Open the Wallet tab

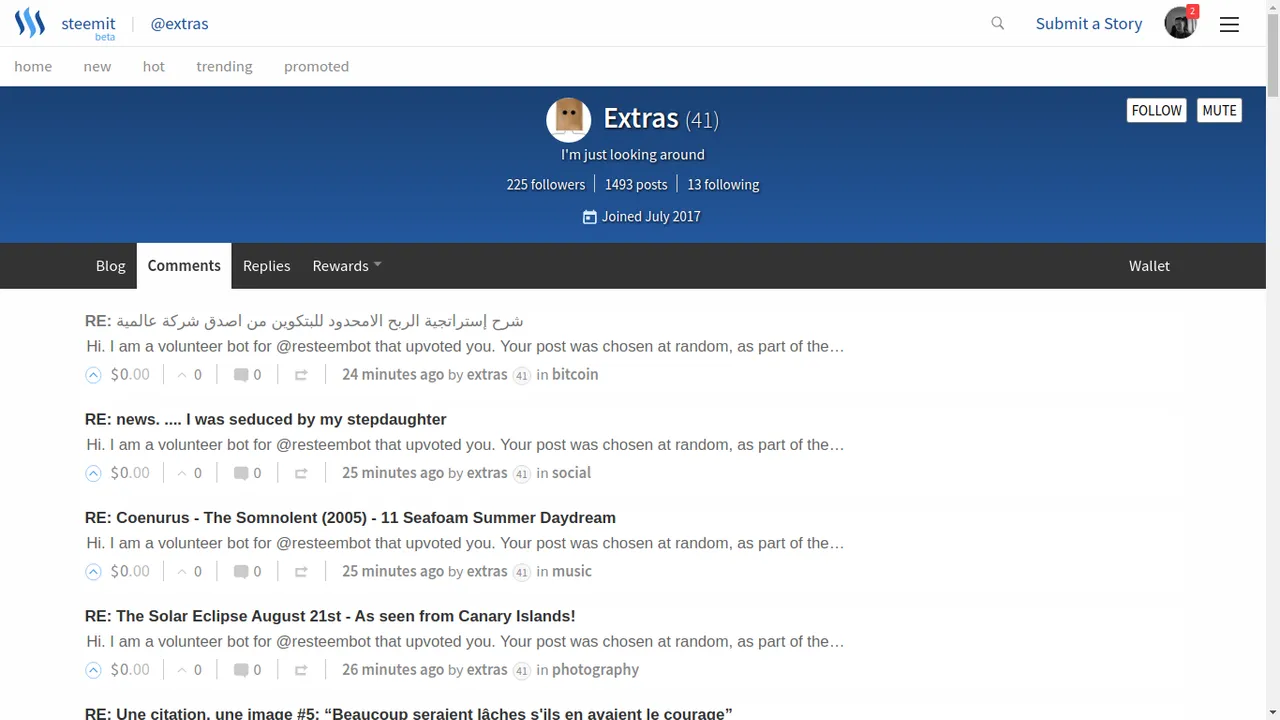pos(1149,266)
